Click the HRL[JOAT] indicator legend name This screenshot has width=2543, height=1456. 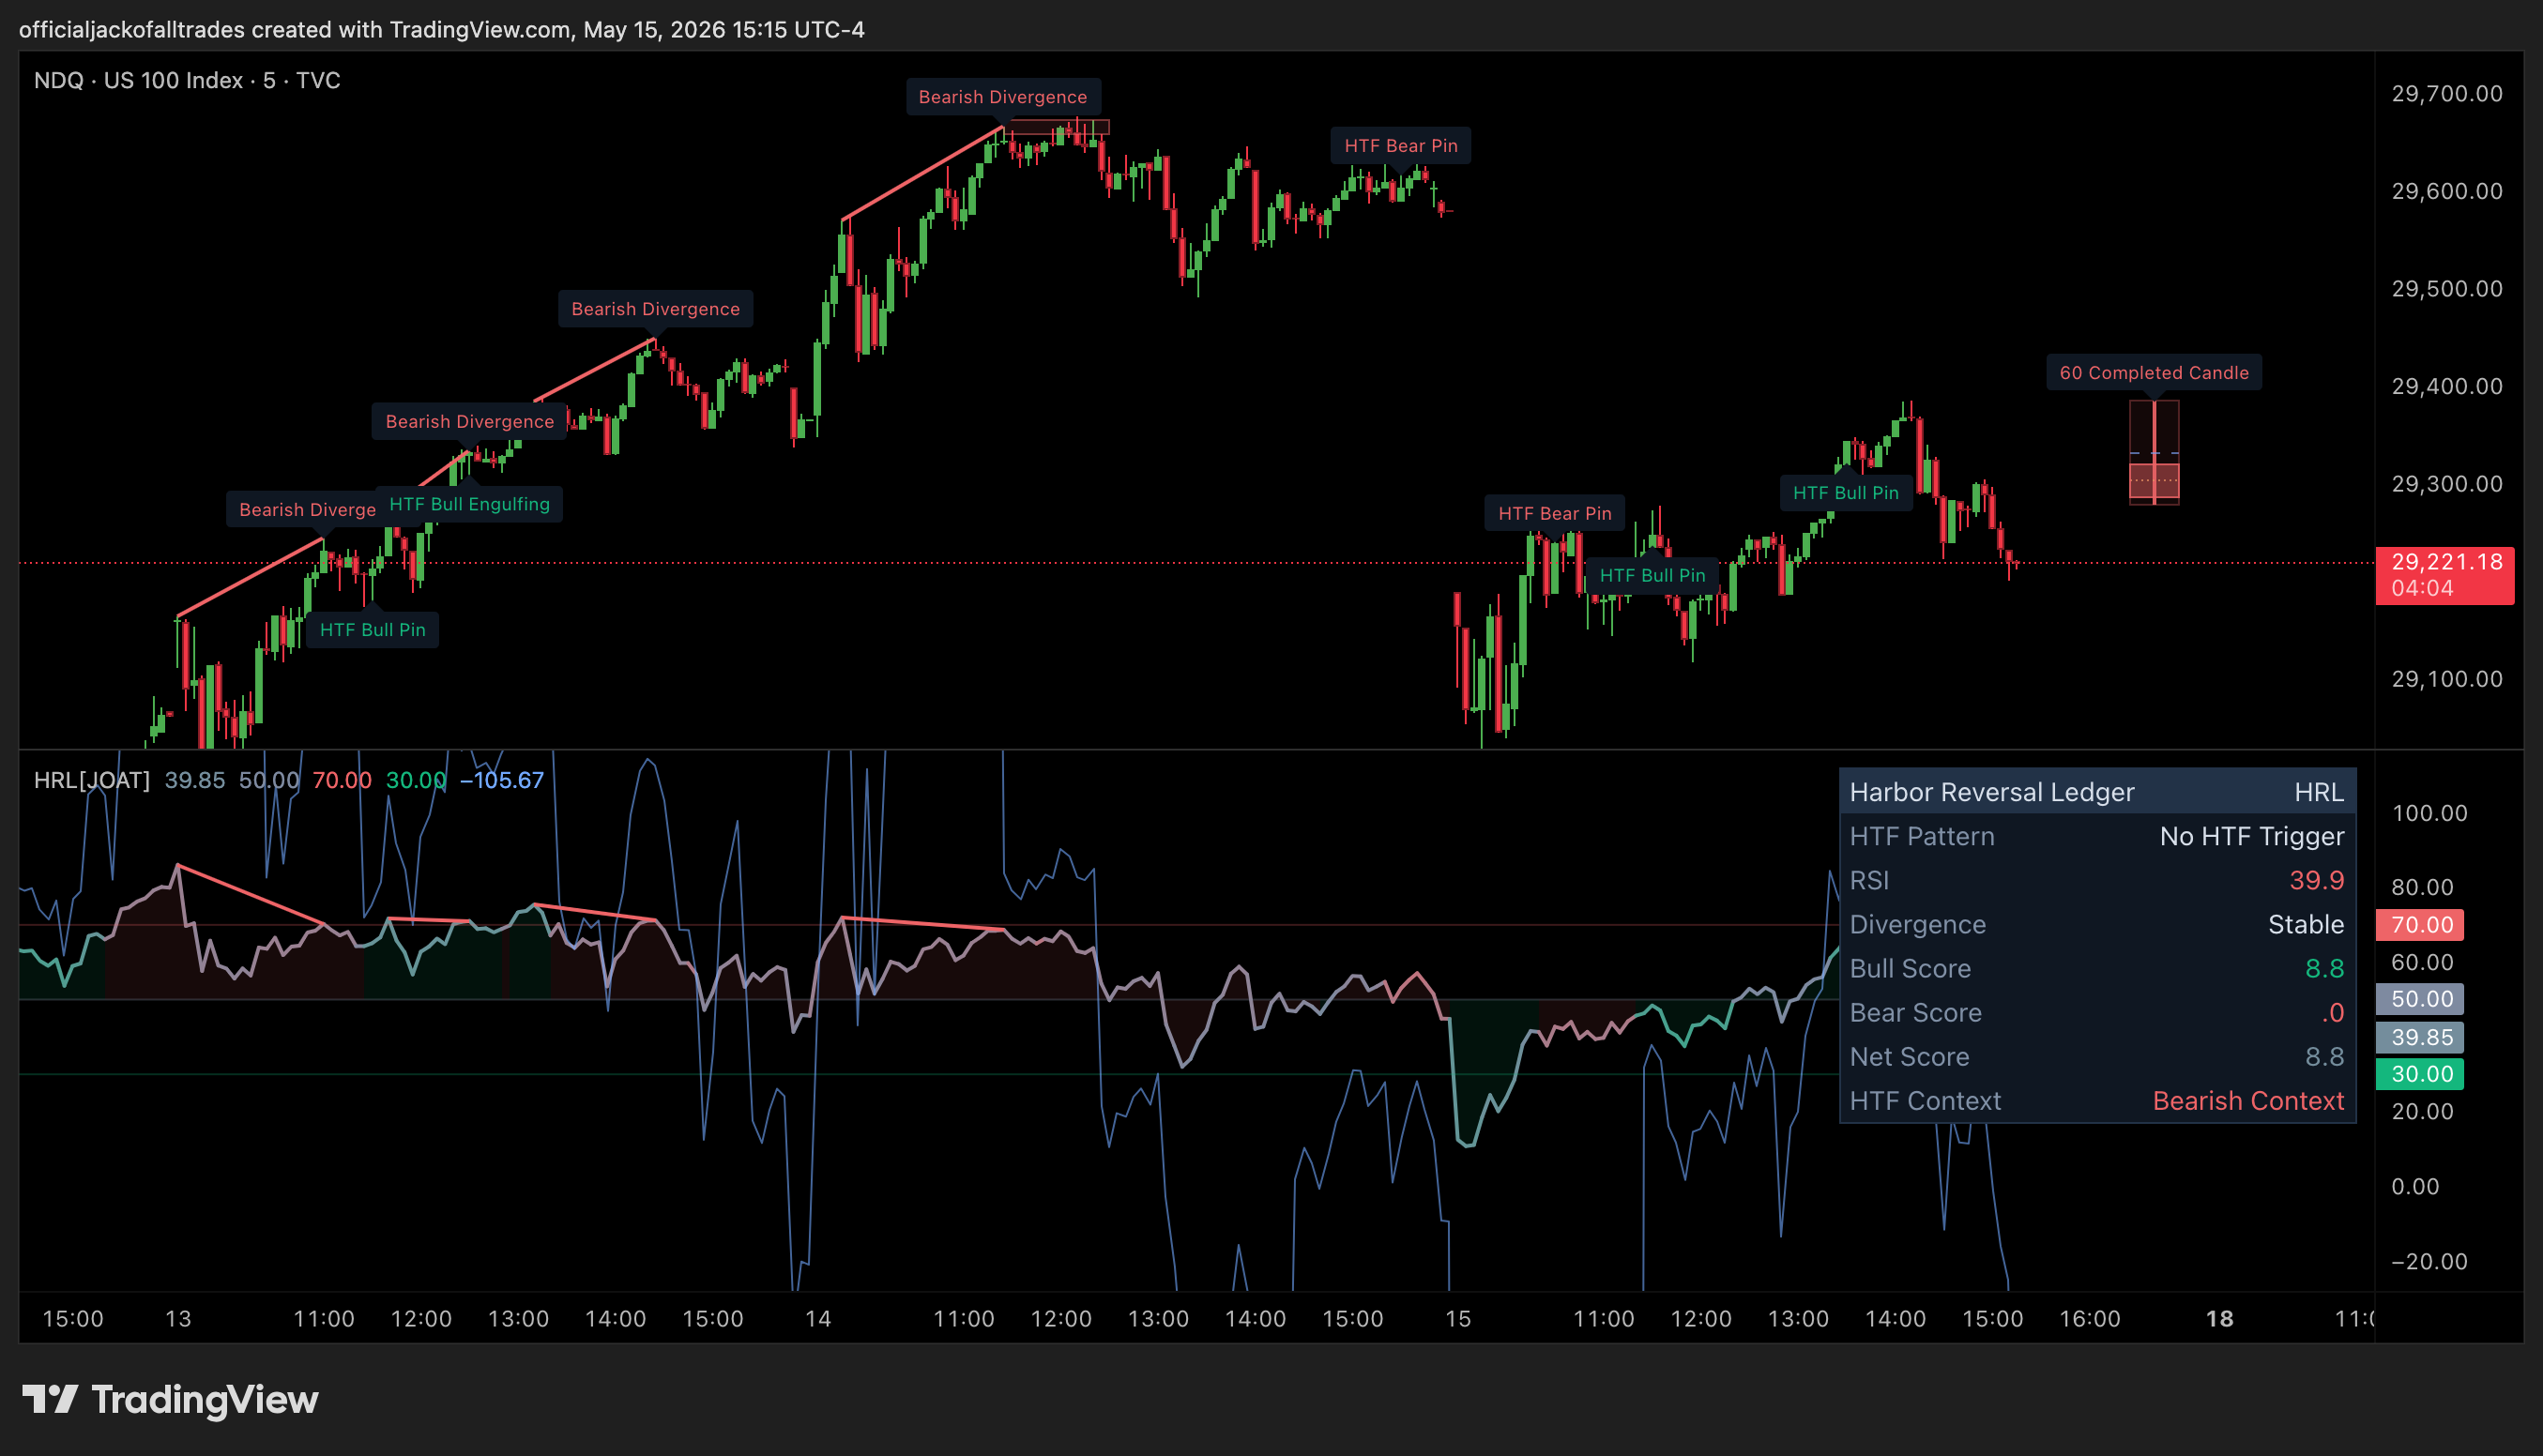[92, 780]
